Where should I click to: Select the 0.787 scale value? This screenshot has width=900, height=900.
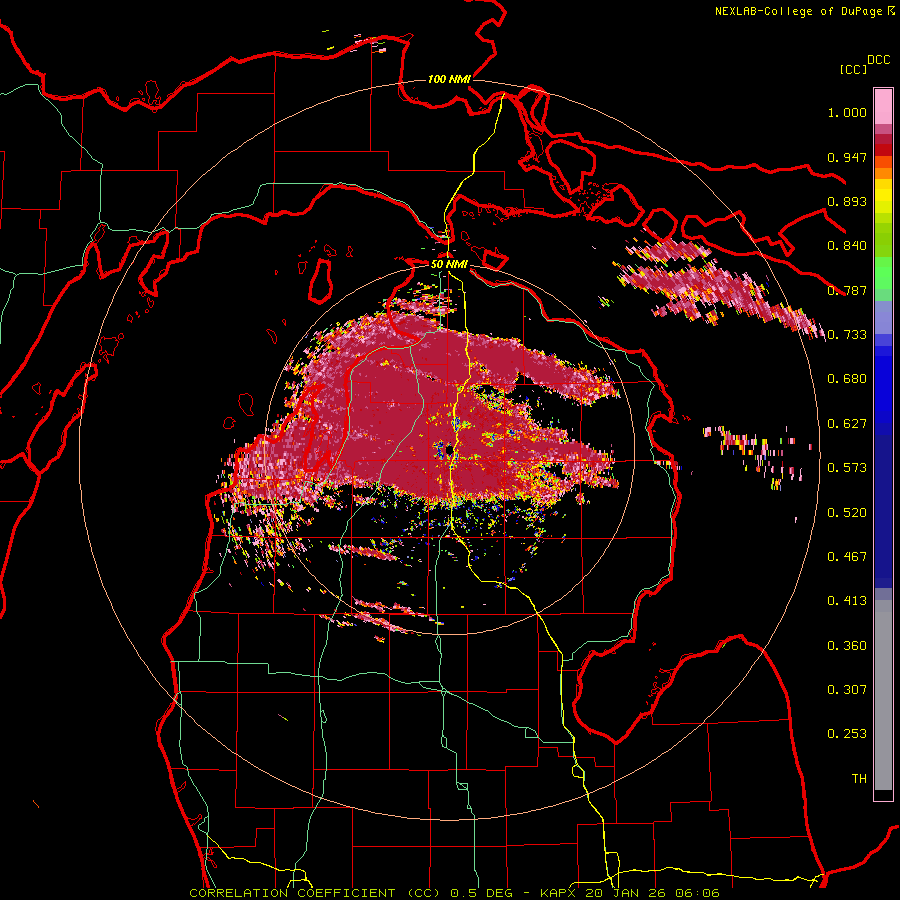pyautogui.click(x=847, y=290)
